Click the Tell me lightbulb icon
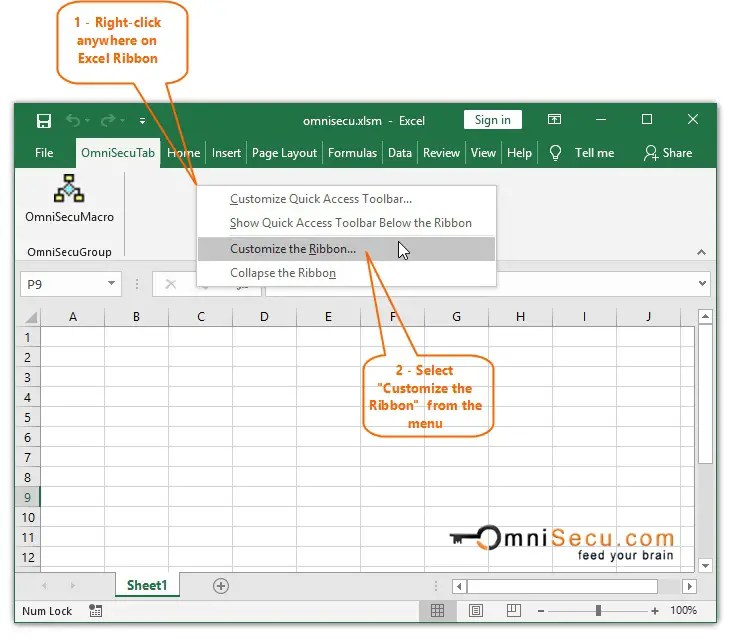738x639 pixels. click(555, 153)
